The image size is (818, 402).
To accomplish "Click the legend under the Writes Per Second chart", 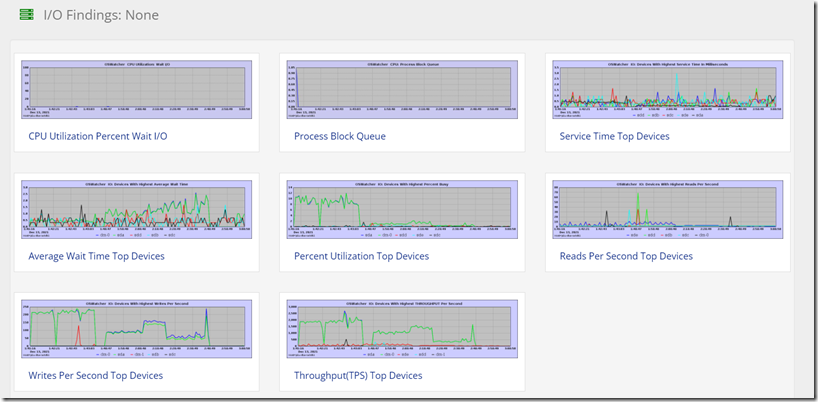I will tap(137, 354).
